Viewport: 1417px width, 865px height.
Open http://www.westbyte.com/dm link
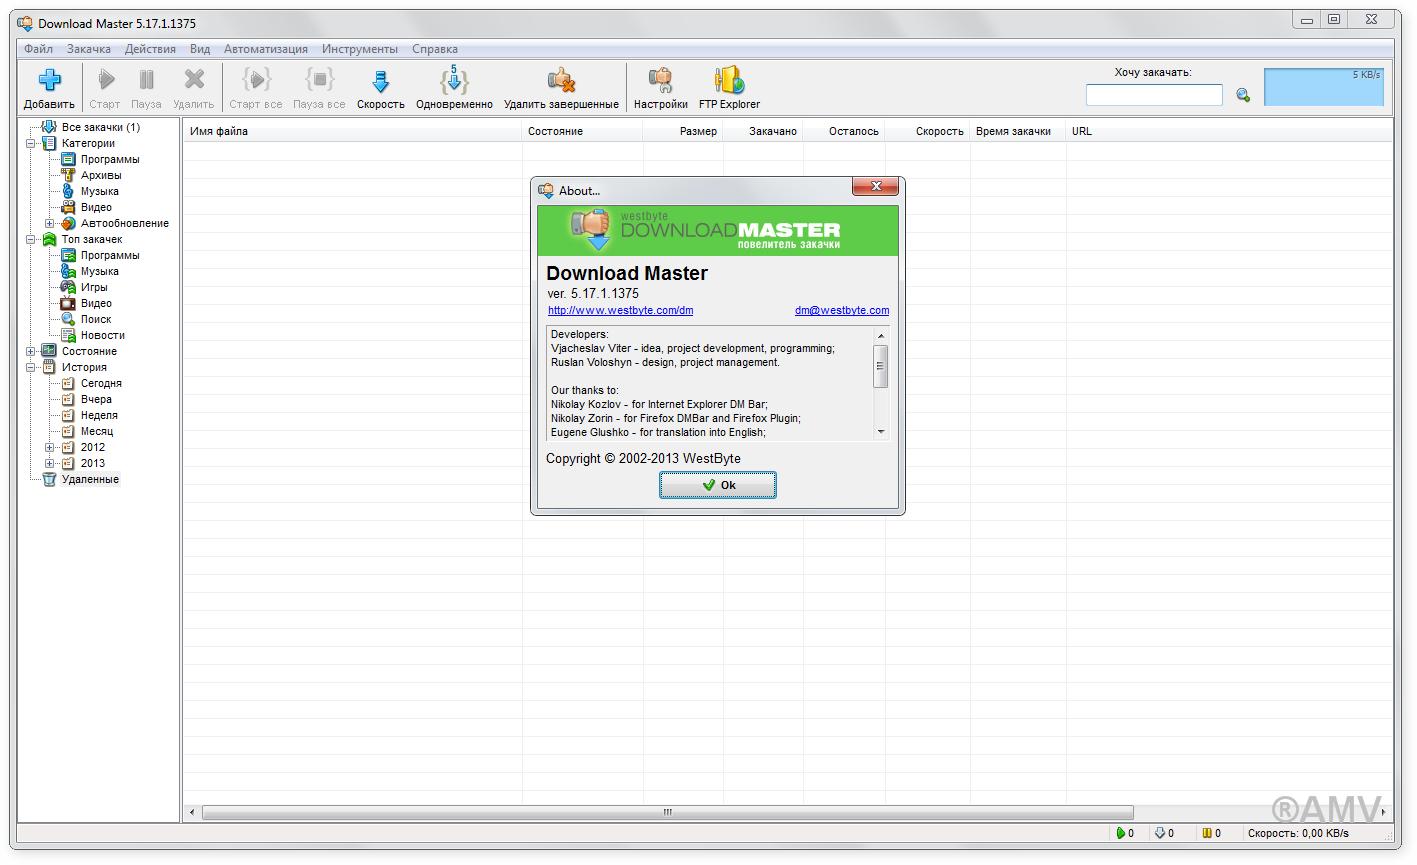[x=620, y=310]
